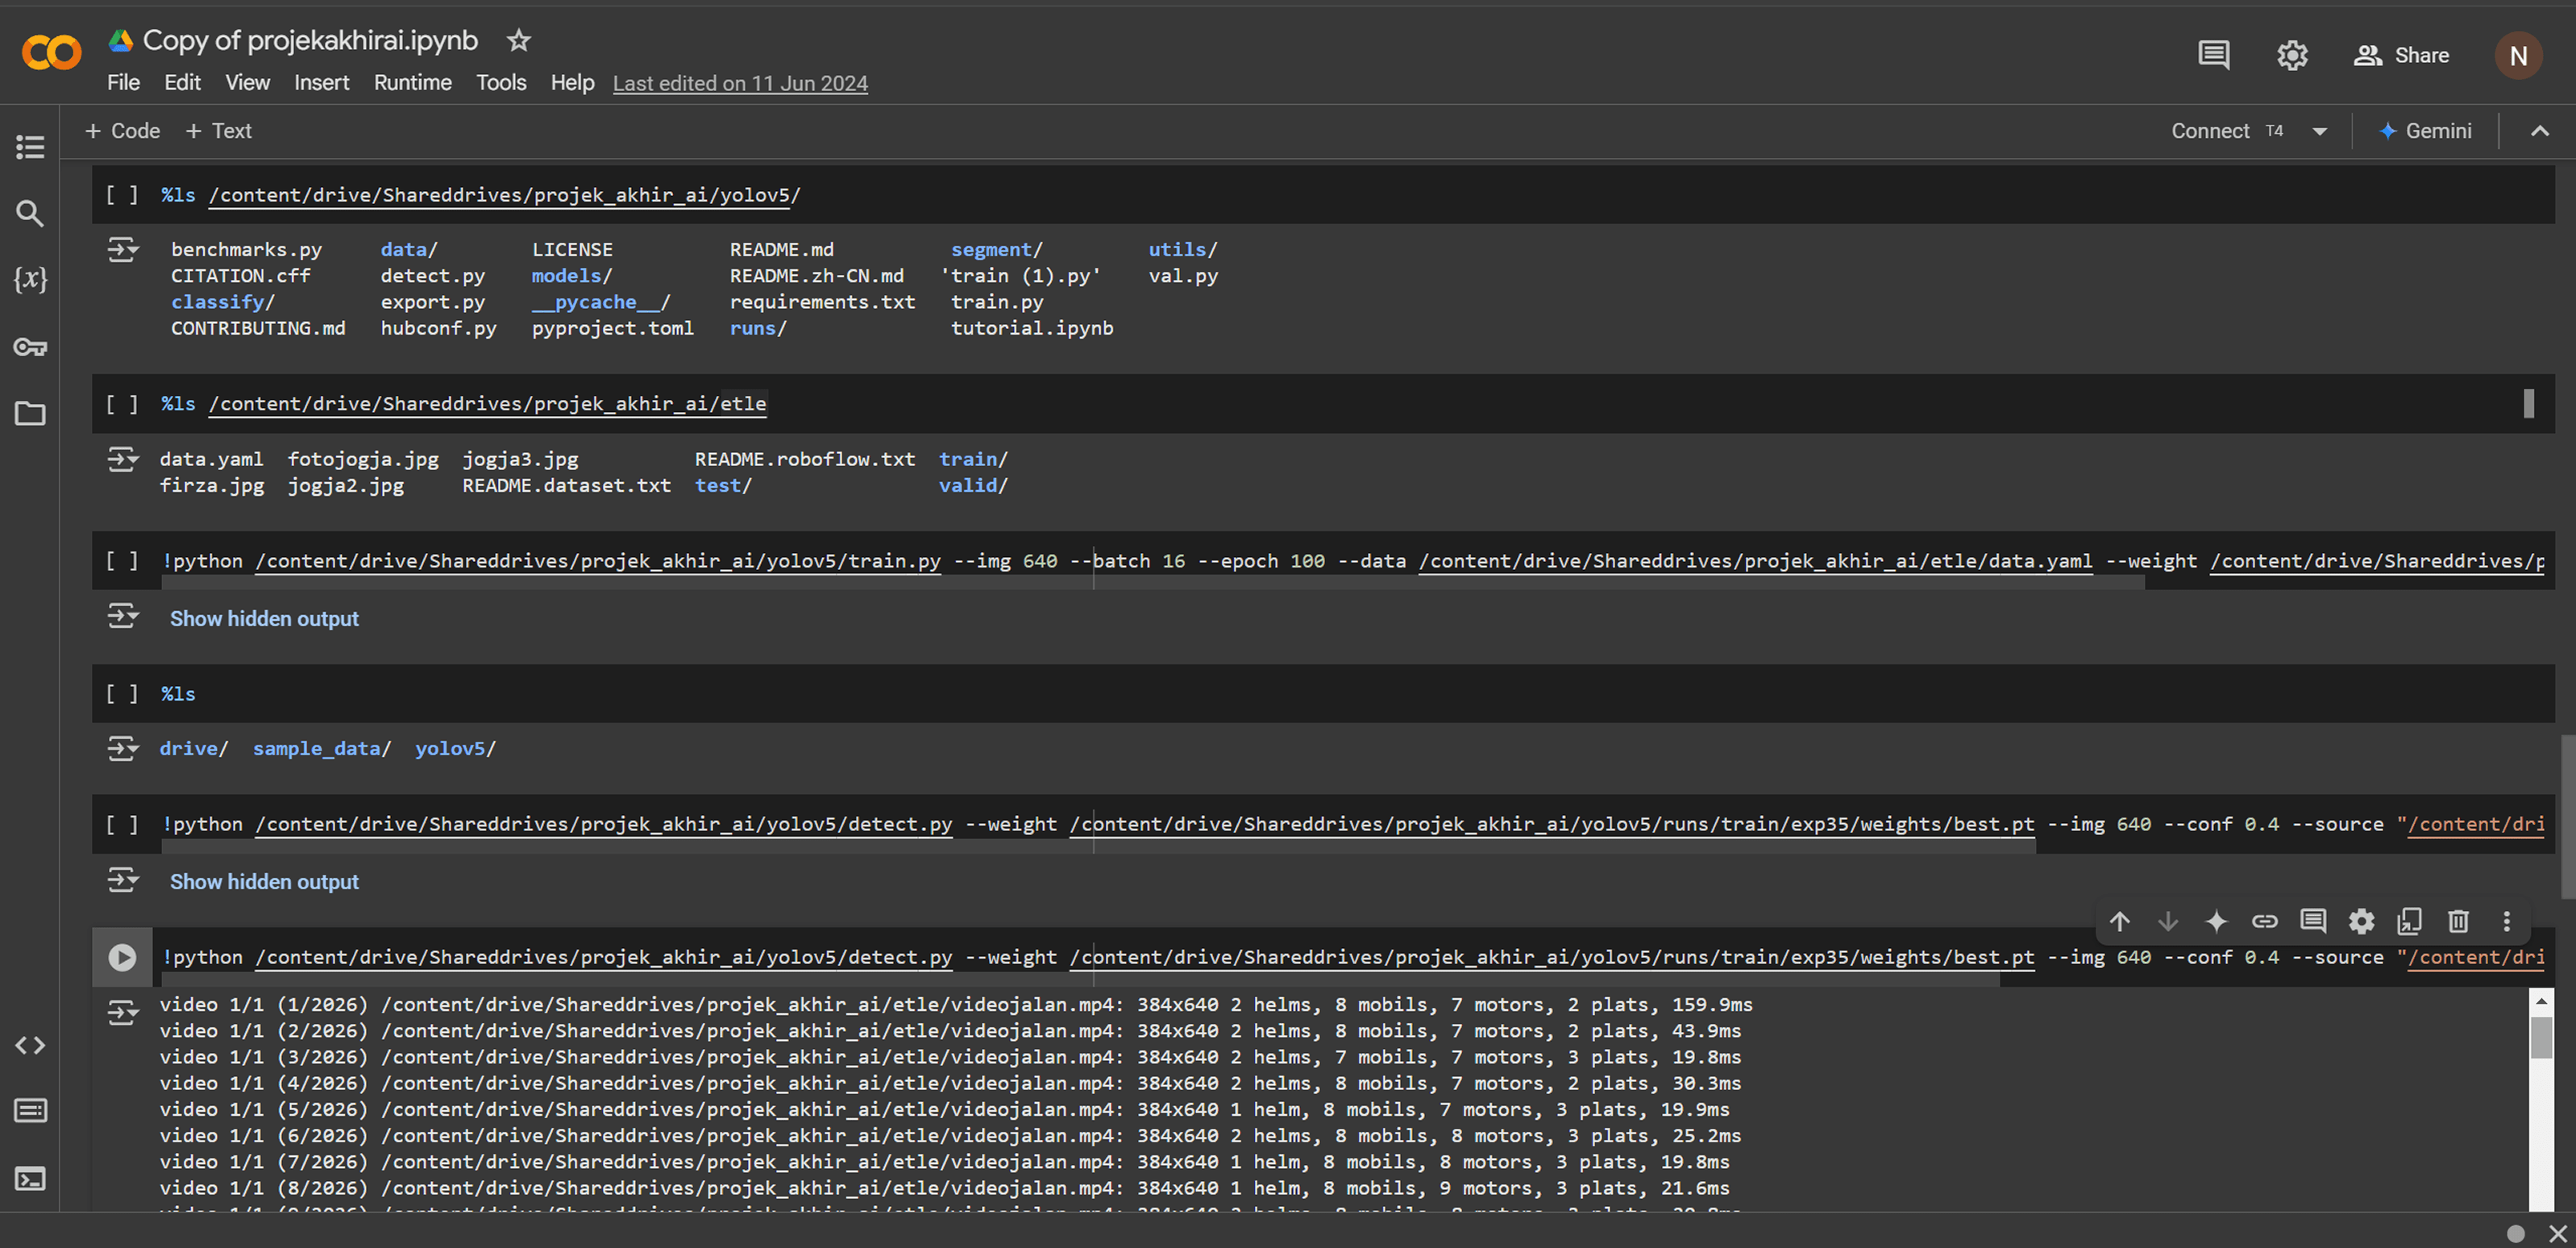Open the View menu
This screenshot has height=1248, width=2576.
[x=247, y=82]
